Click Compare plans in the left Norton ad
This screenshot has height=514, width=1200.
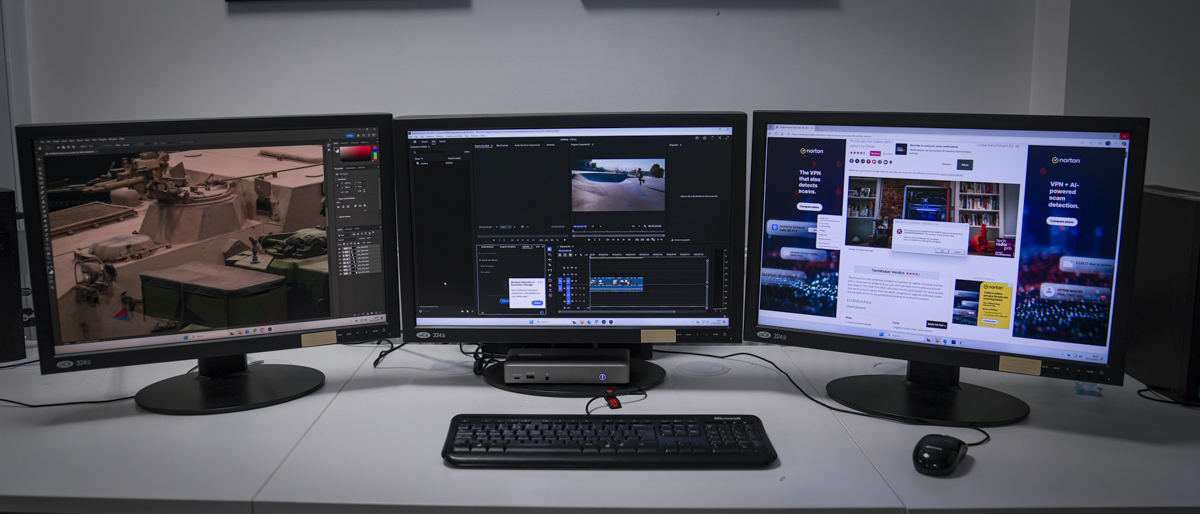809,206
